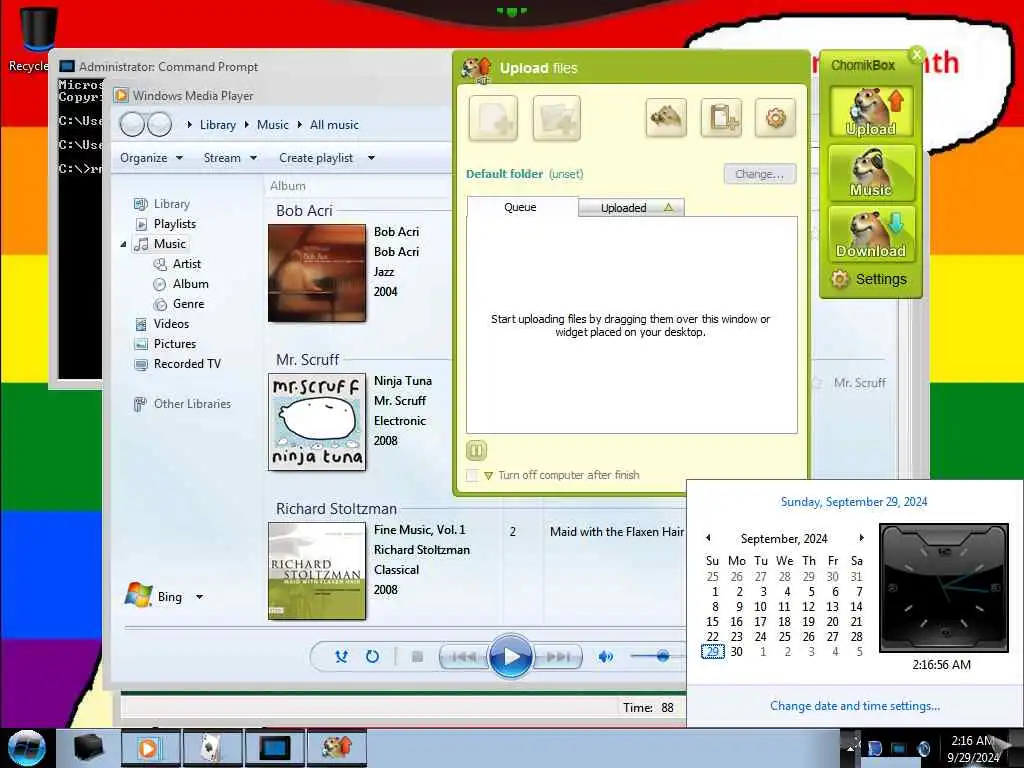Open ChomikBox Upload widget button
Image resolution: width=1024 pixels, height=768 pixels.
[871, 112]
